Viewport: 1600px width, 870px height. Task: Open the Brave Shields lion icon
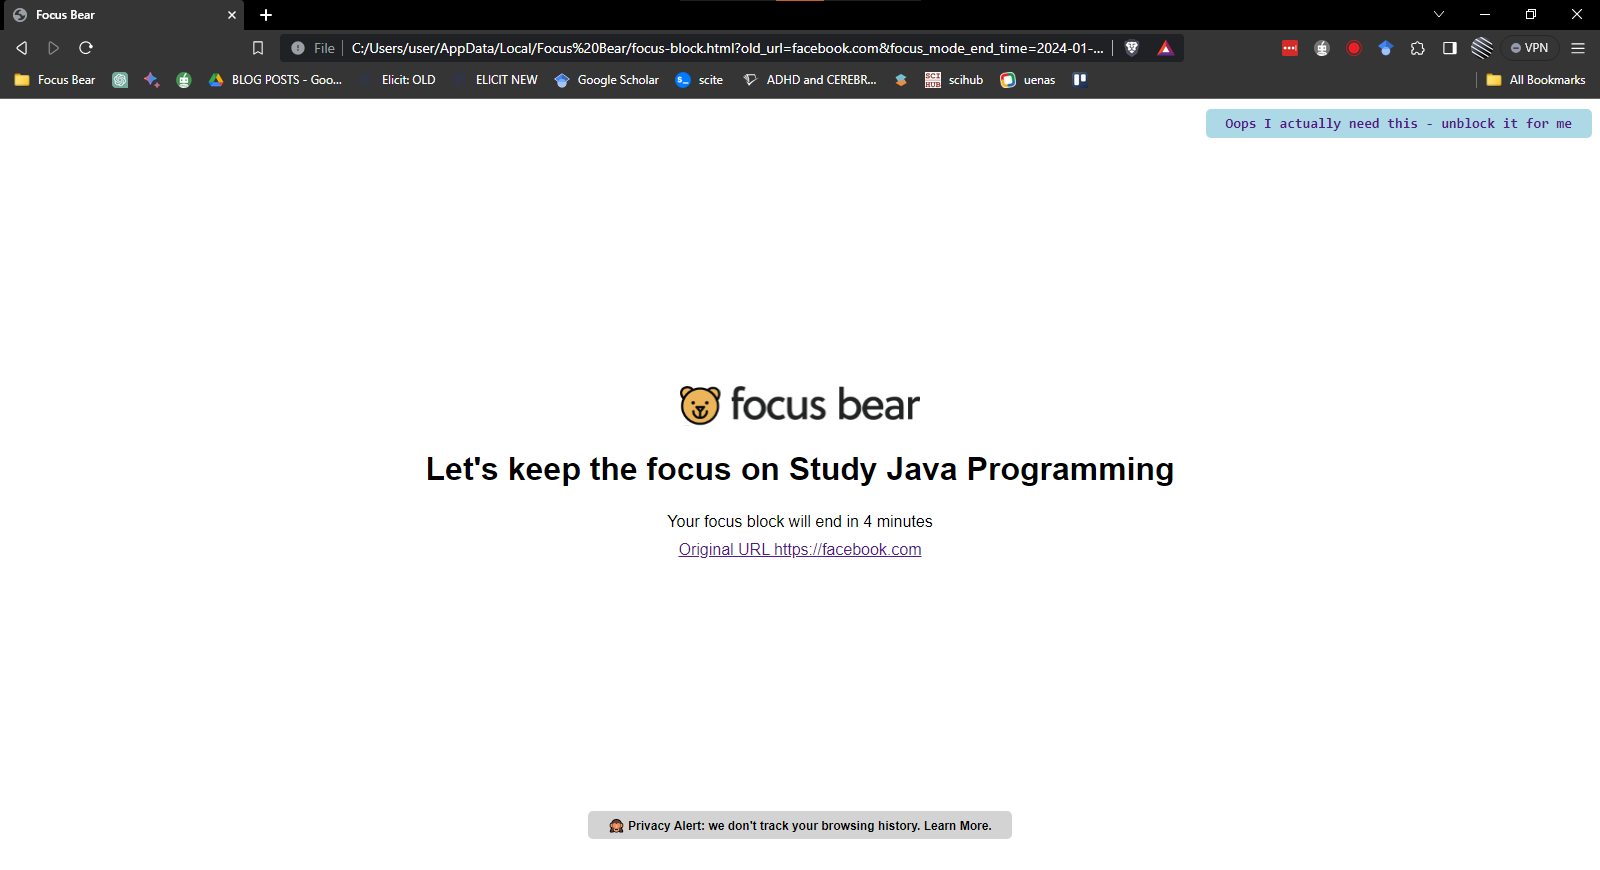coord(1132,48)
